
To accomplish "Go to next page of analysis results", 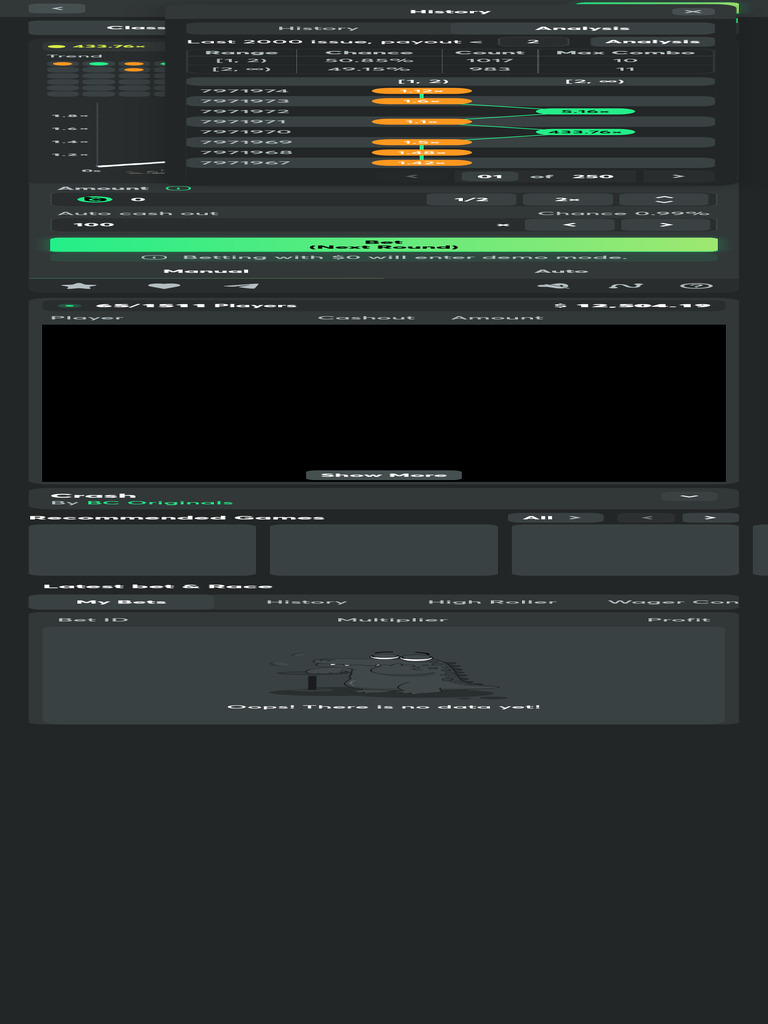I will click(678, 176).
